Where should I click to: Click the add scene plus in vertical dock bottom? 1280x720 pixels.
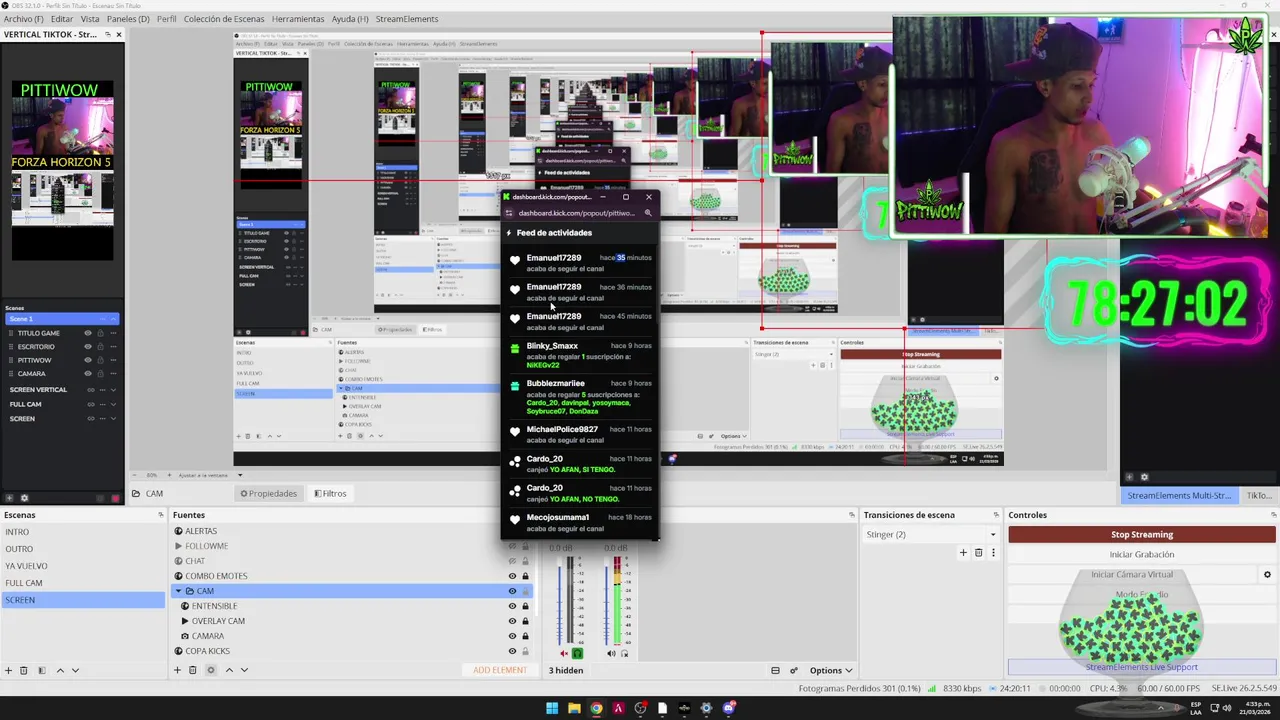tap(9, 498)
